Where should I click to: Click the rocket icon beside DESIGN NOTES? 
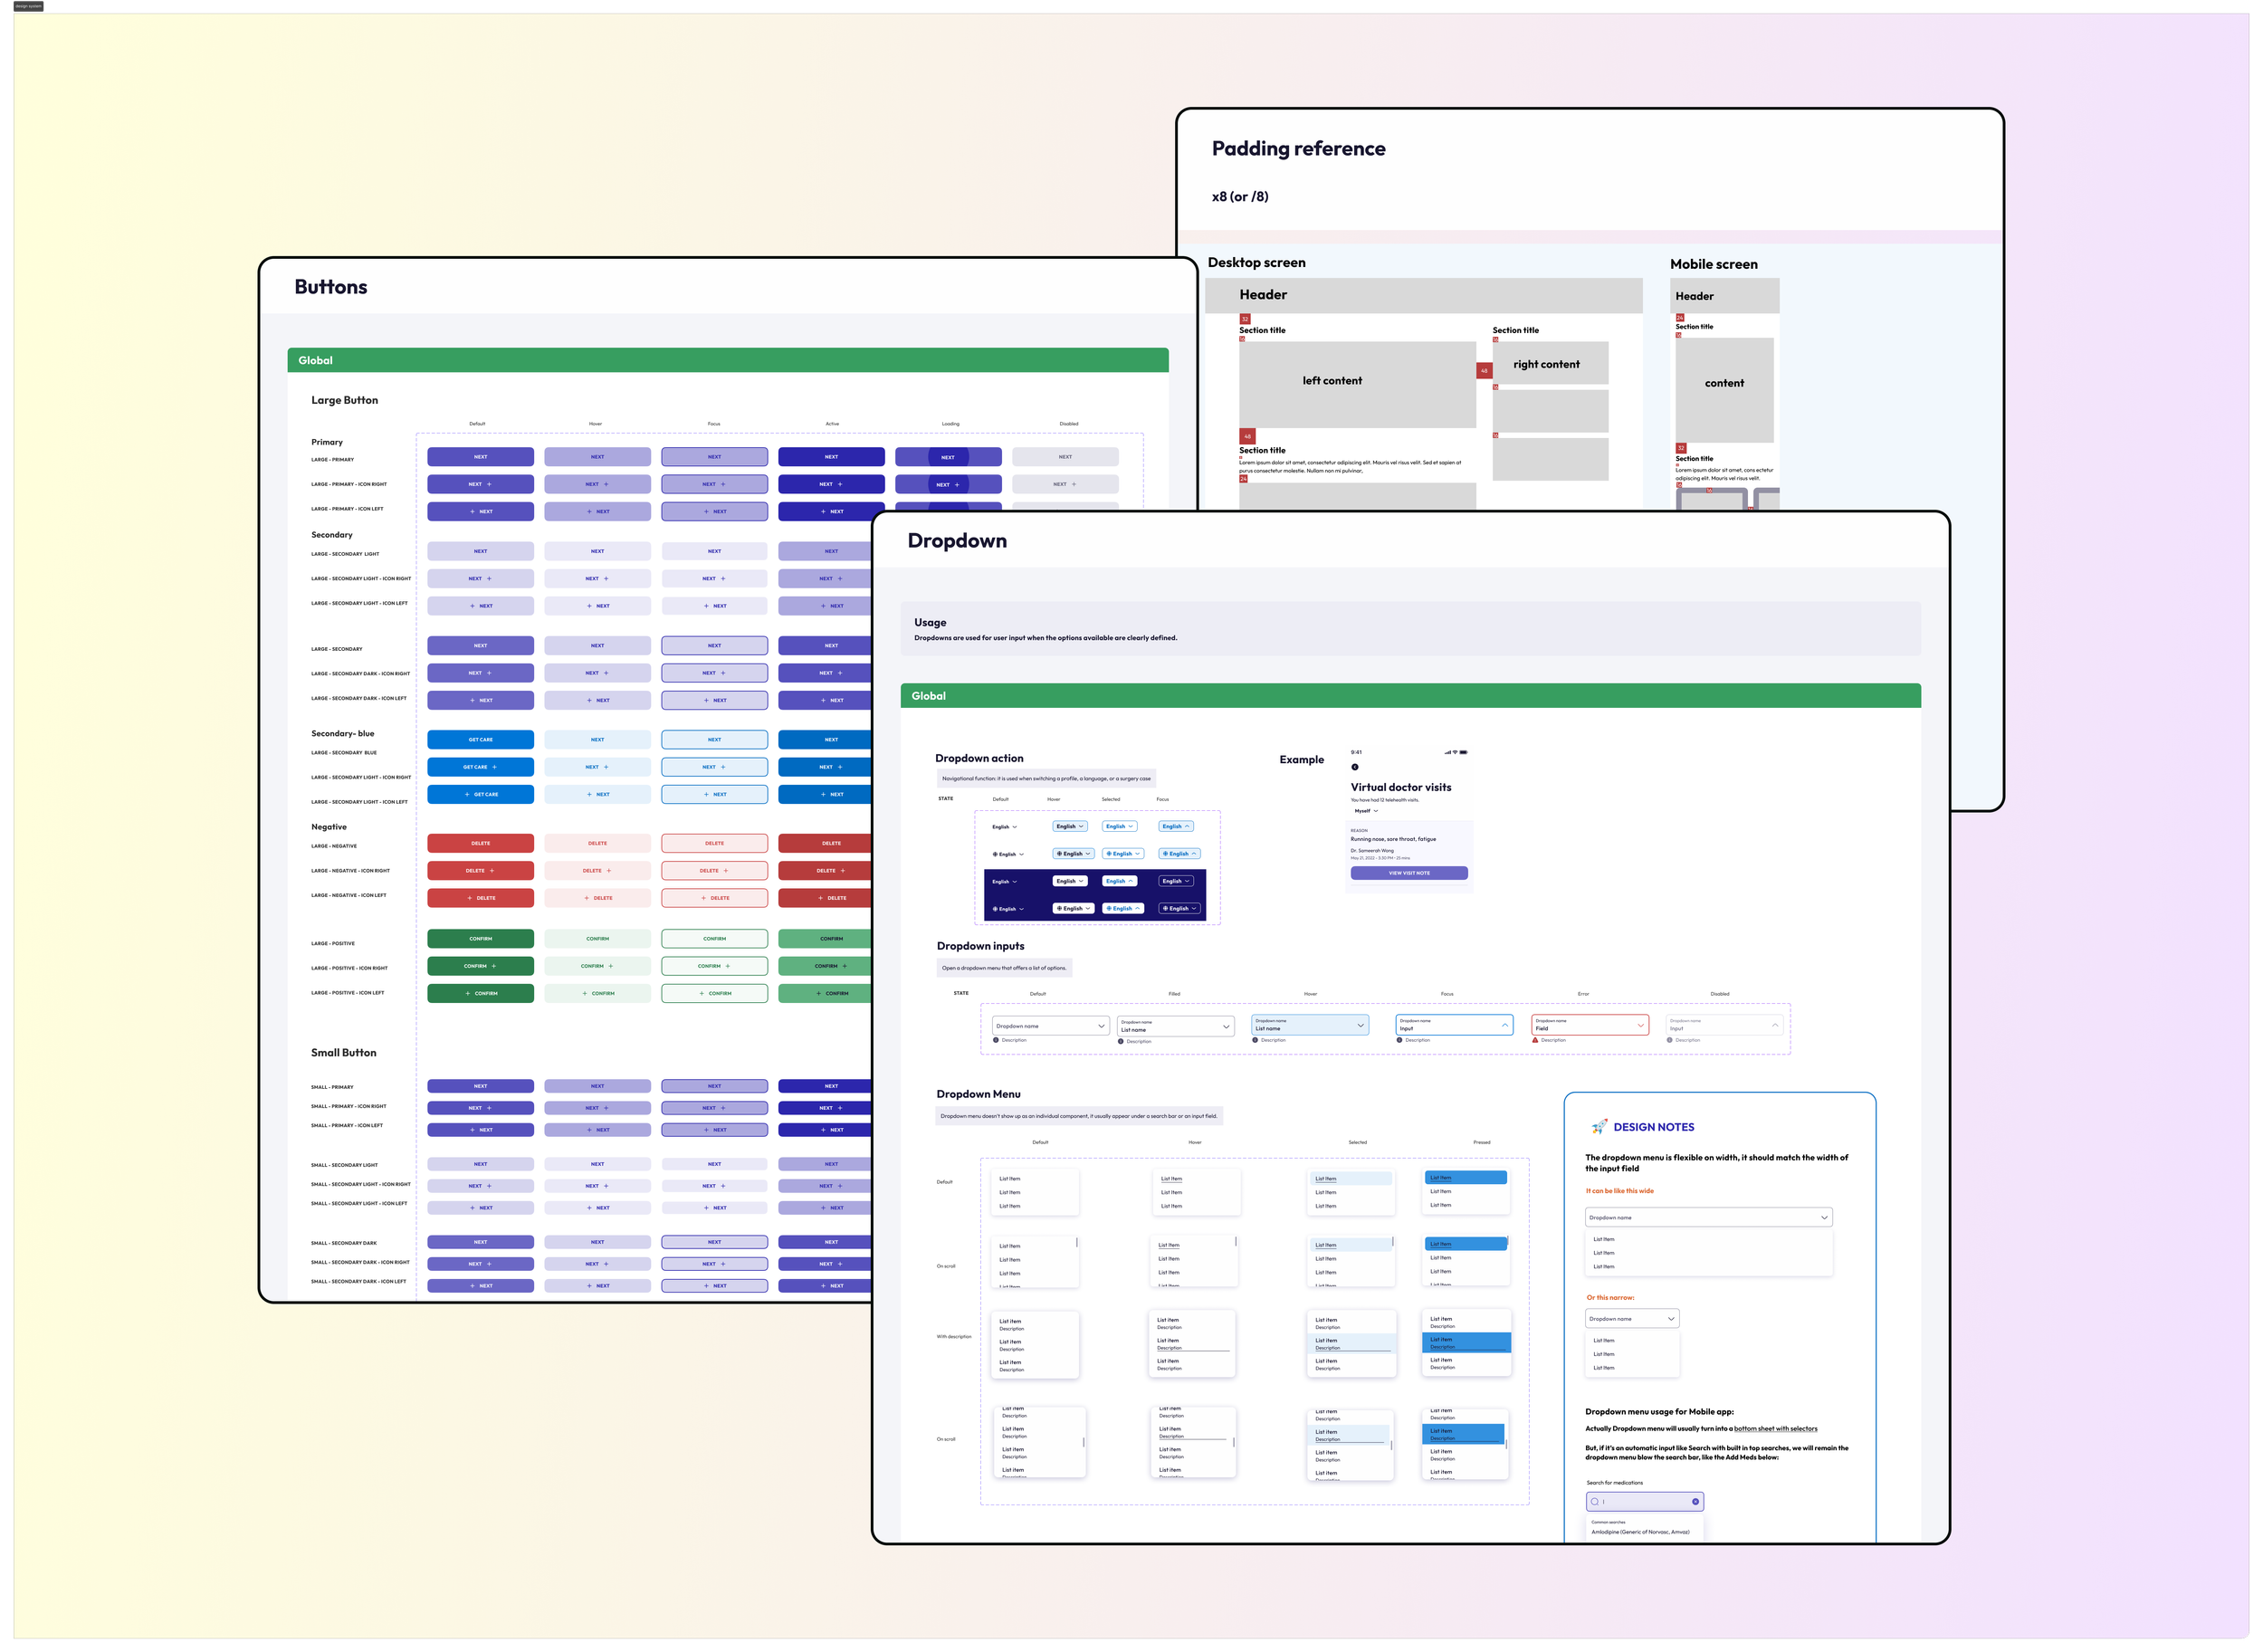[x=1599, y=1126]
